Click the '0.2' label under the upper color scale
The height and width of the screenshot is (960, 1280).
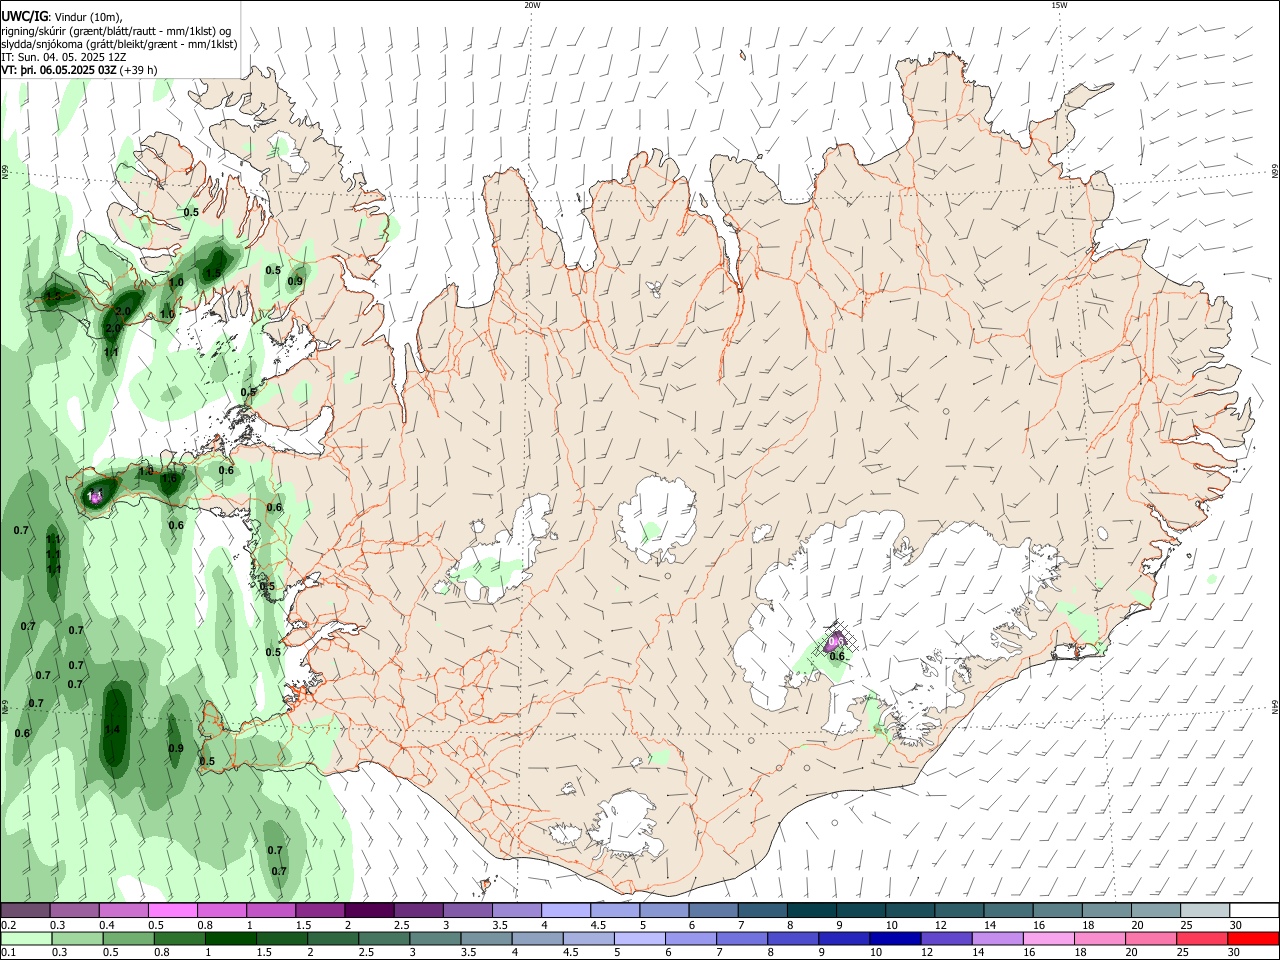(x=8, y=925)
